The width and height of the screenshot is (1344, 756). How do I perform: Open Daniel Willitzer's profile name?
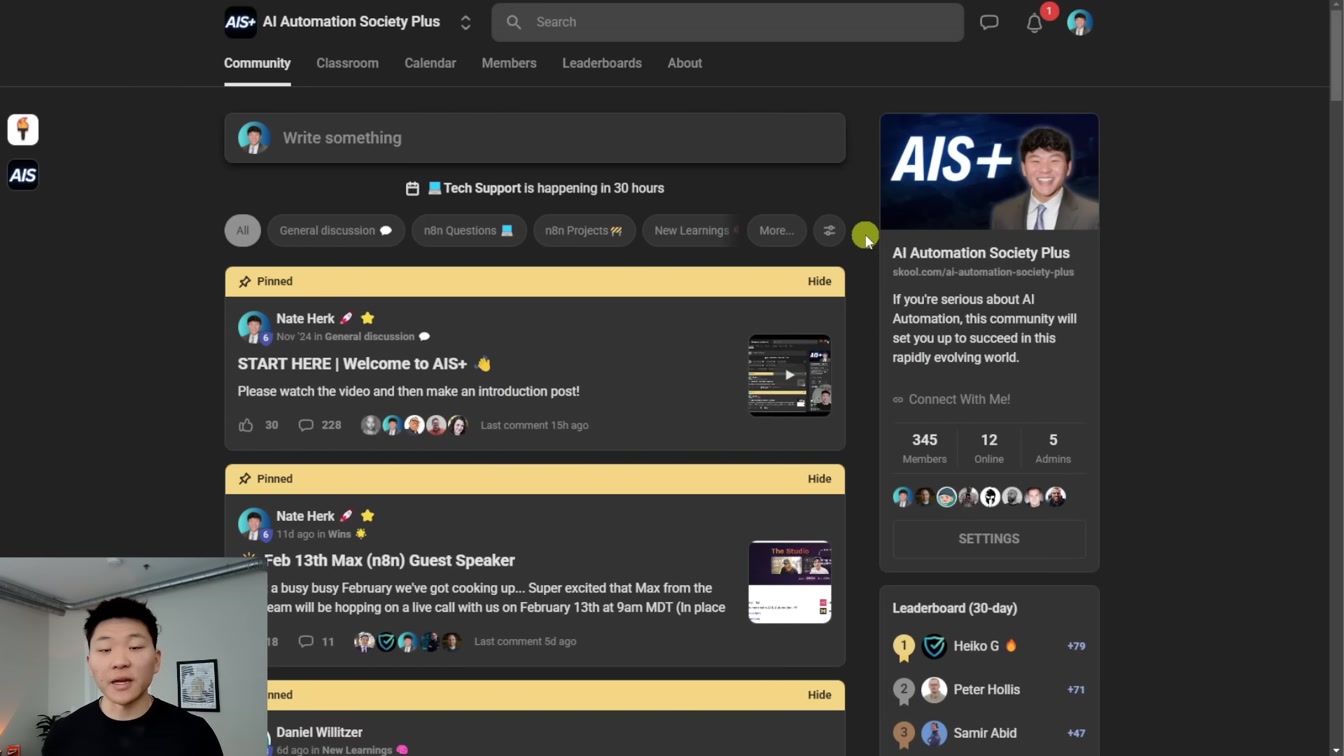(319, 732)
